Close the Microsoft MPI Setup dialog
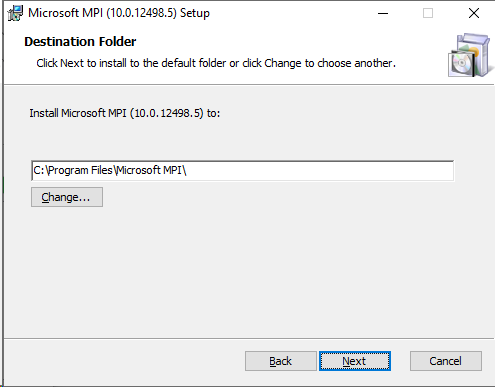This screenshot has height=387, width=495. [474, 13]
